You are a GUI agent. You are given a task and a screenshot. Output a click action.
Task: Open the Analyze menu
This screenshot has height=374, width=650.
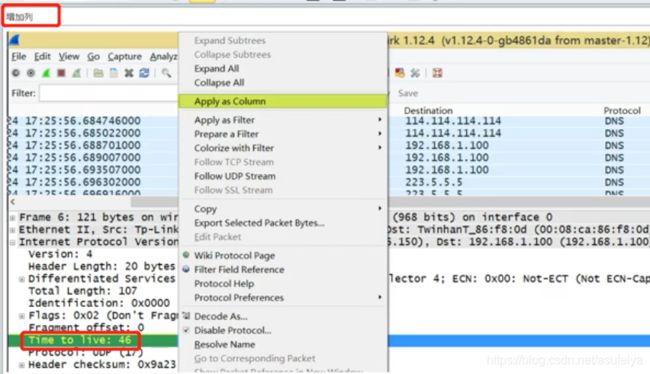[163, 56]
